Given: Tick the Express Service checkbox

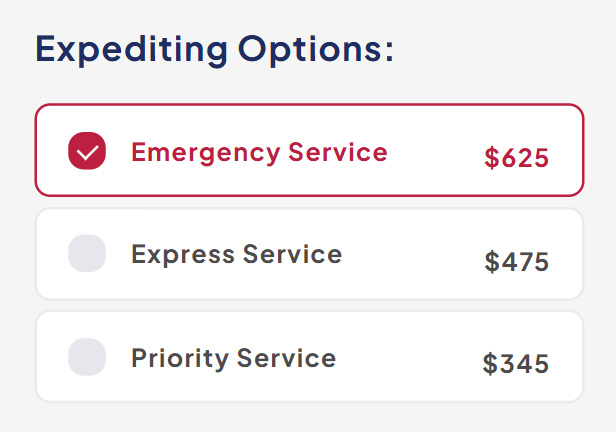Looking at the screenshot, I should click(x=87, y=254).
